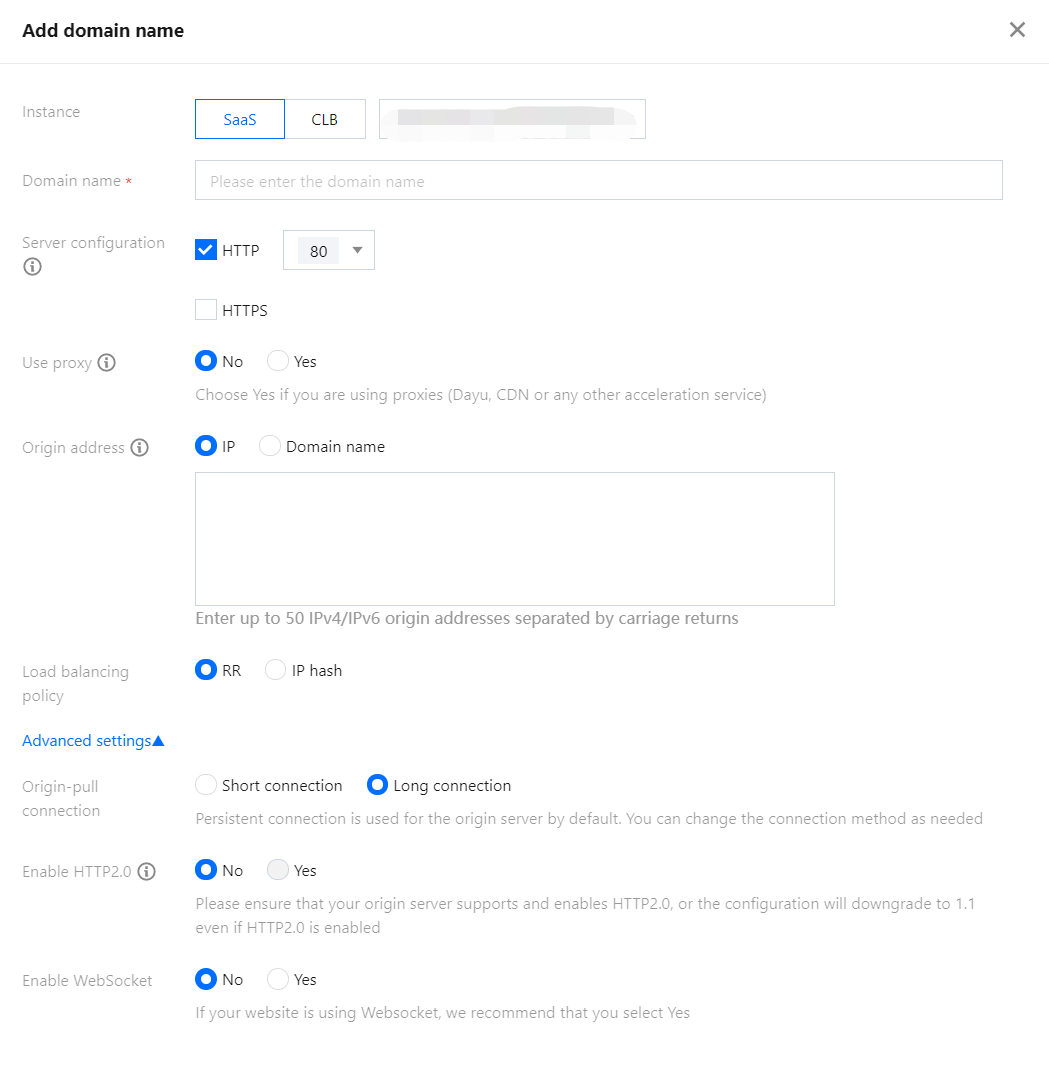Screen dimensions: 1049x1075
Task: Click the Domain name input field
Action: coord(598,181)
